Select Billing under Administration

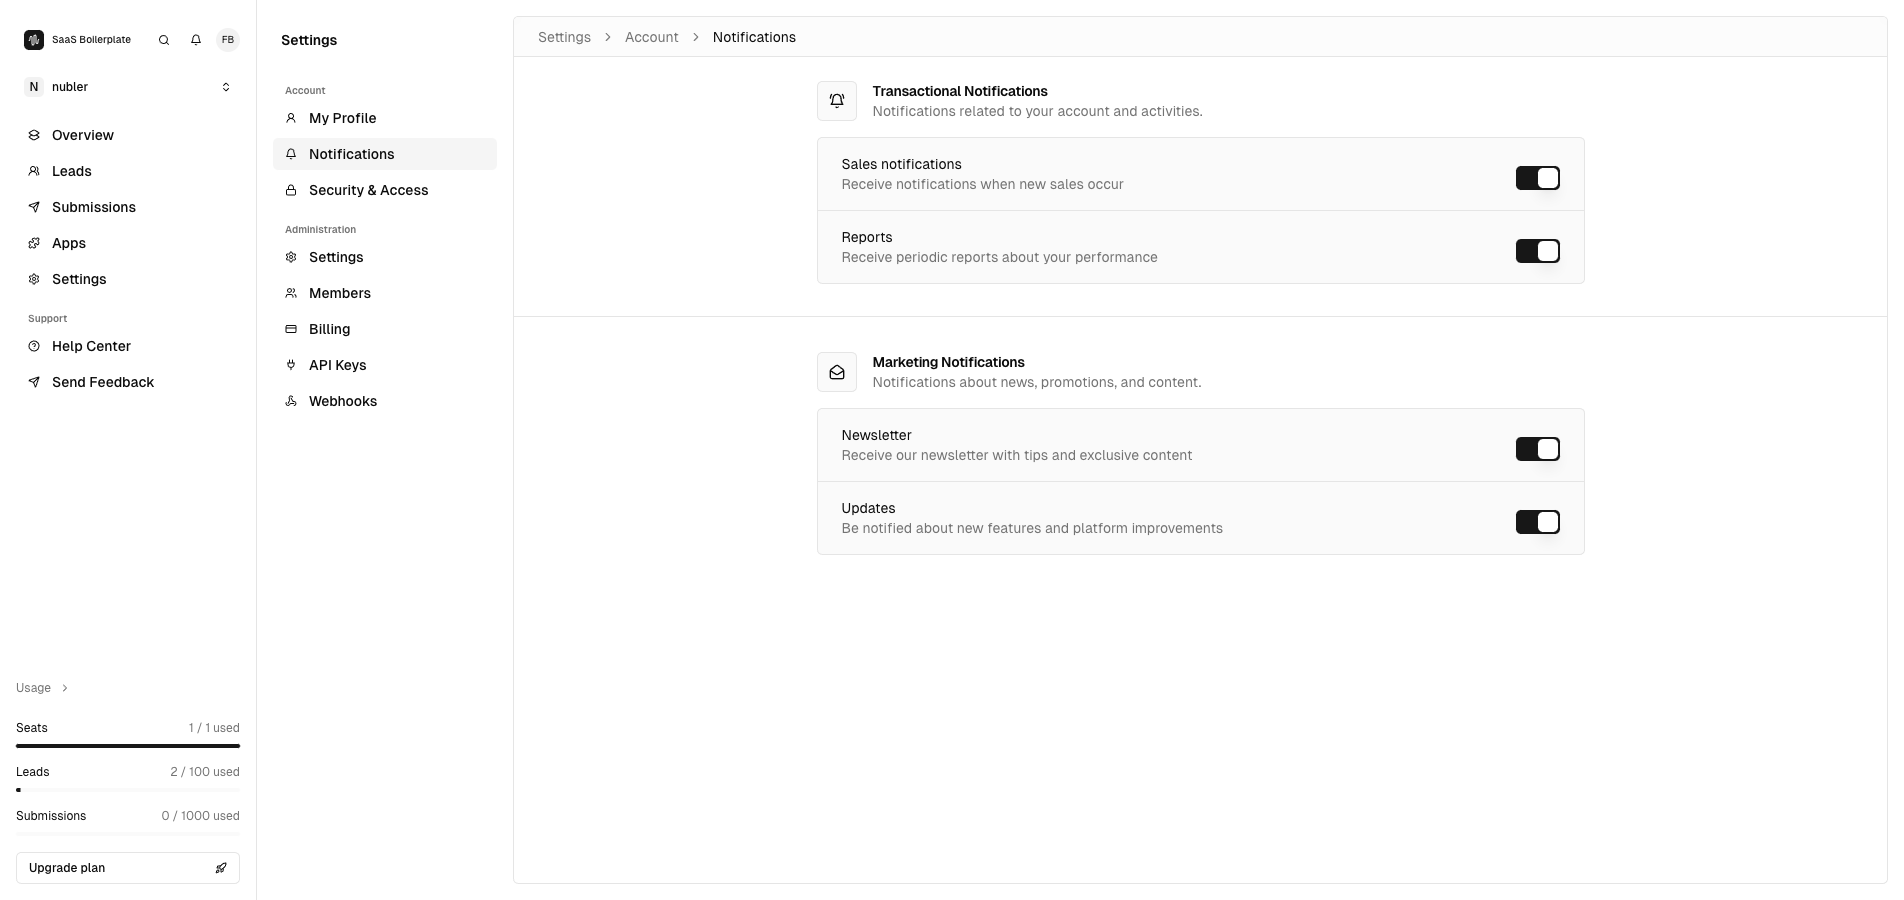[x=328, y=329]
